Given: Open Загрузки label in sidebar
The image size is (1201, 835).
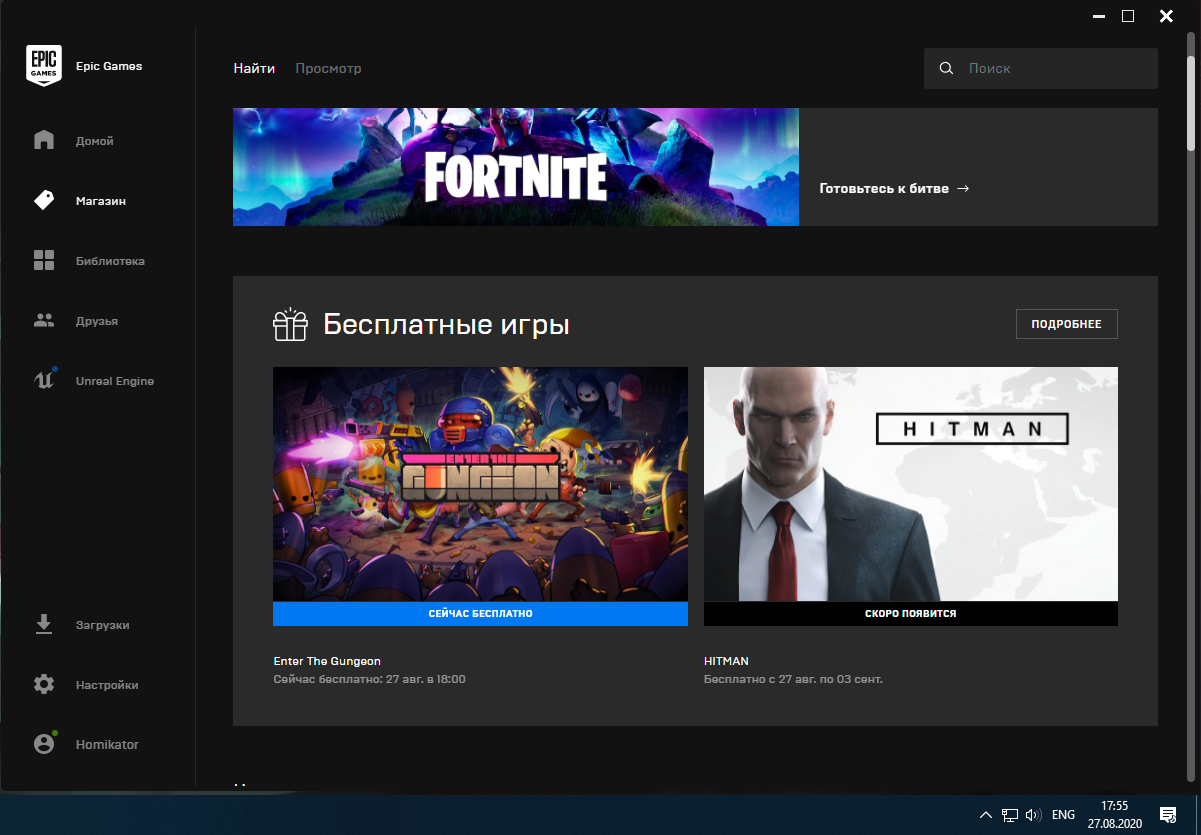Looking at the screenshot, I should point(103,625).
